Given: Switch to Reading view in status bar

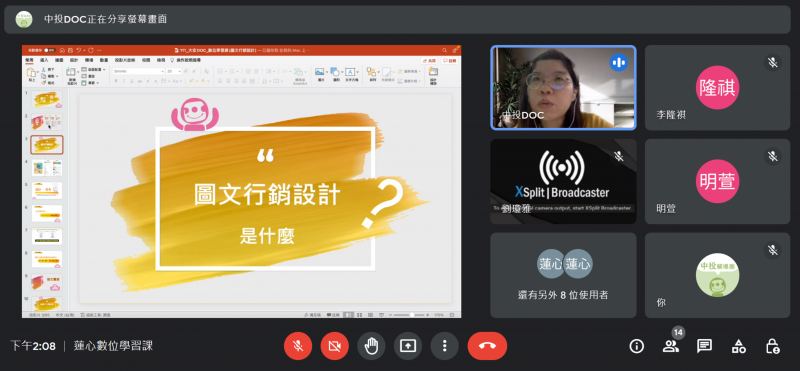Looking at the screenshot, I should (x=369, y=315).
